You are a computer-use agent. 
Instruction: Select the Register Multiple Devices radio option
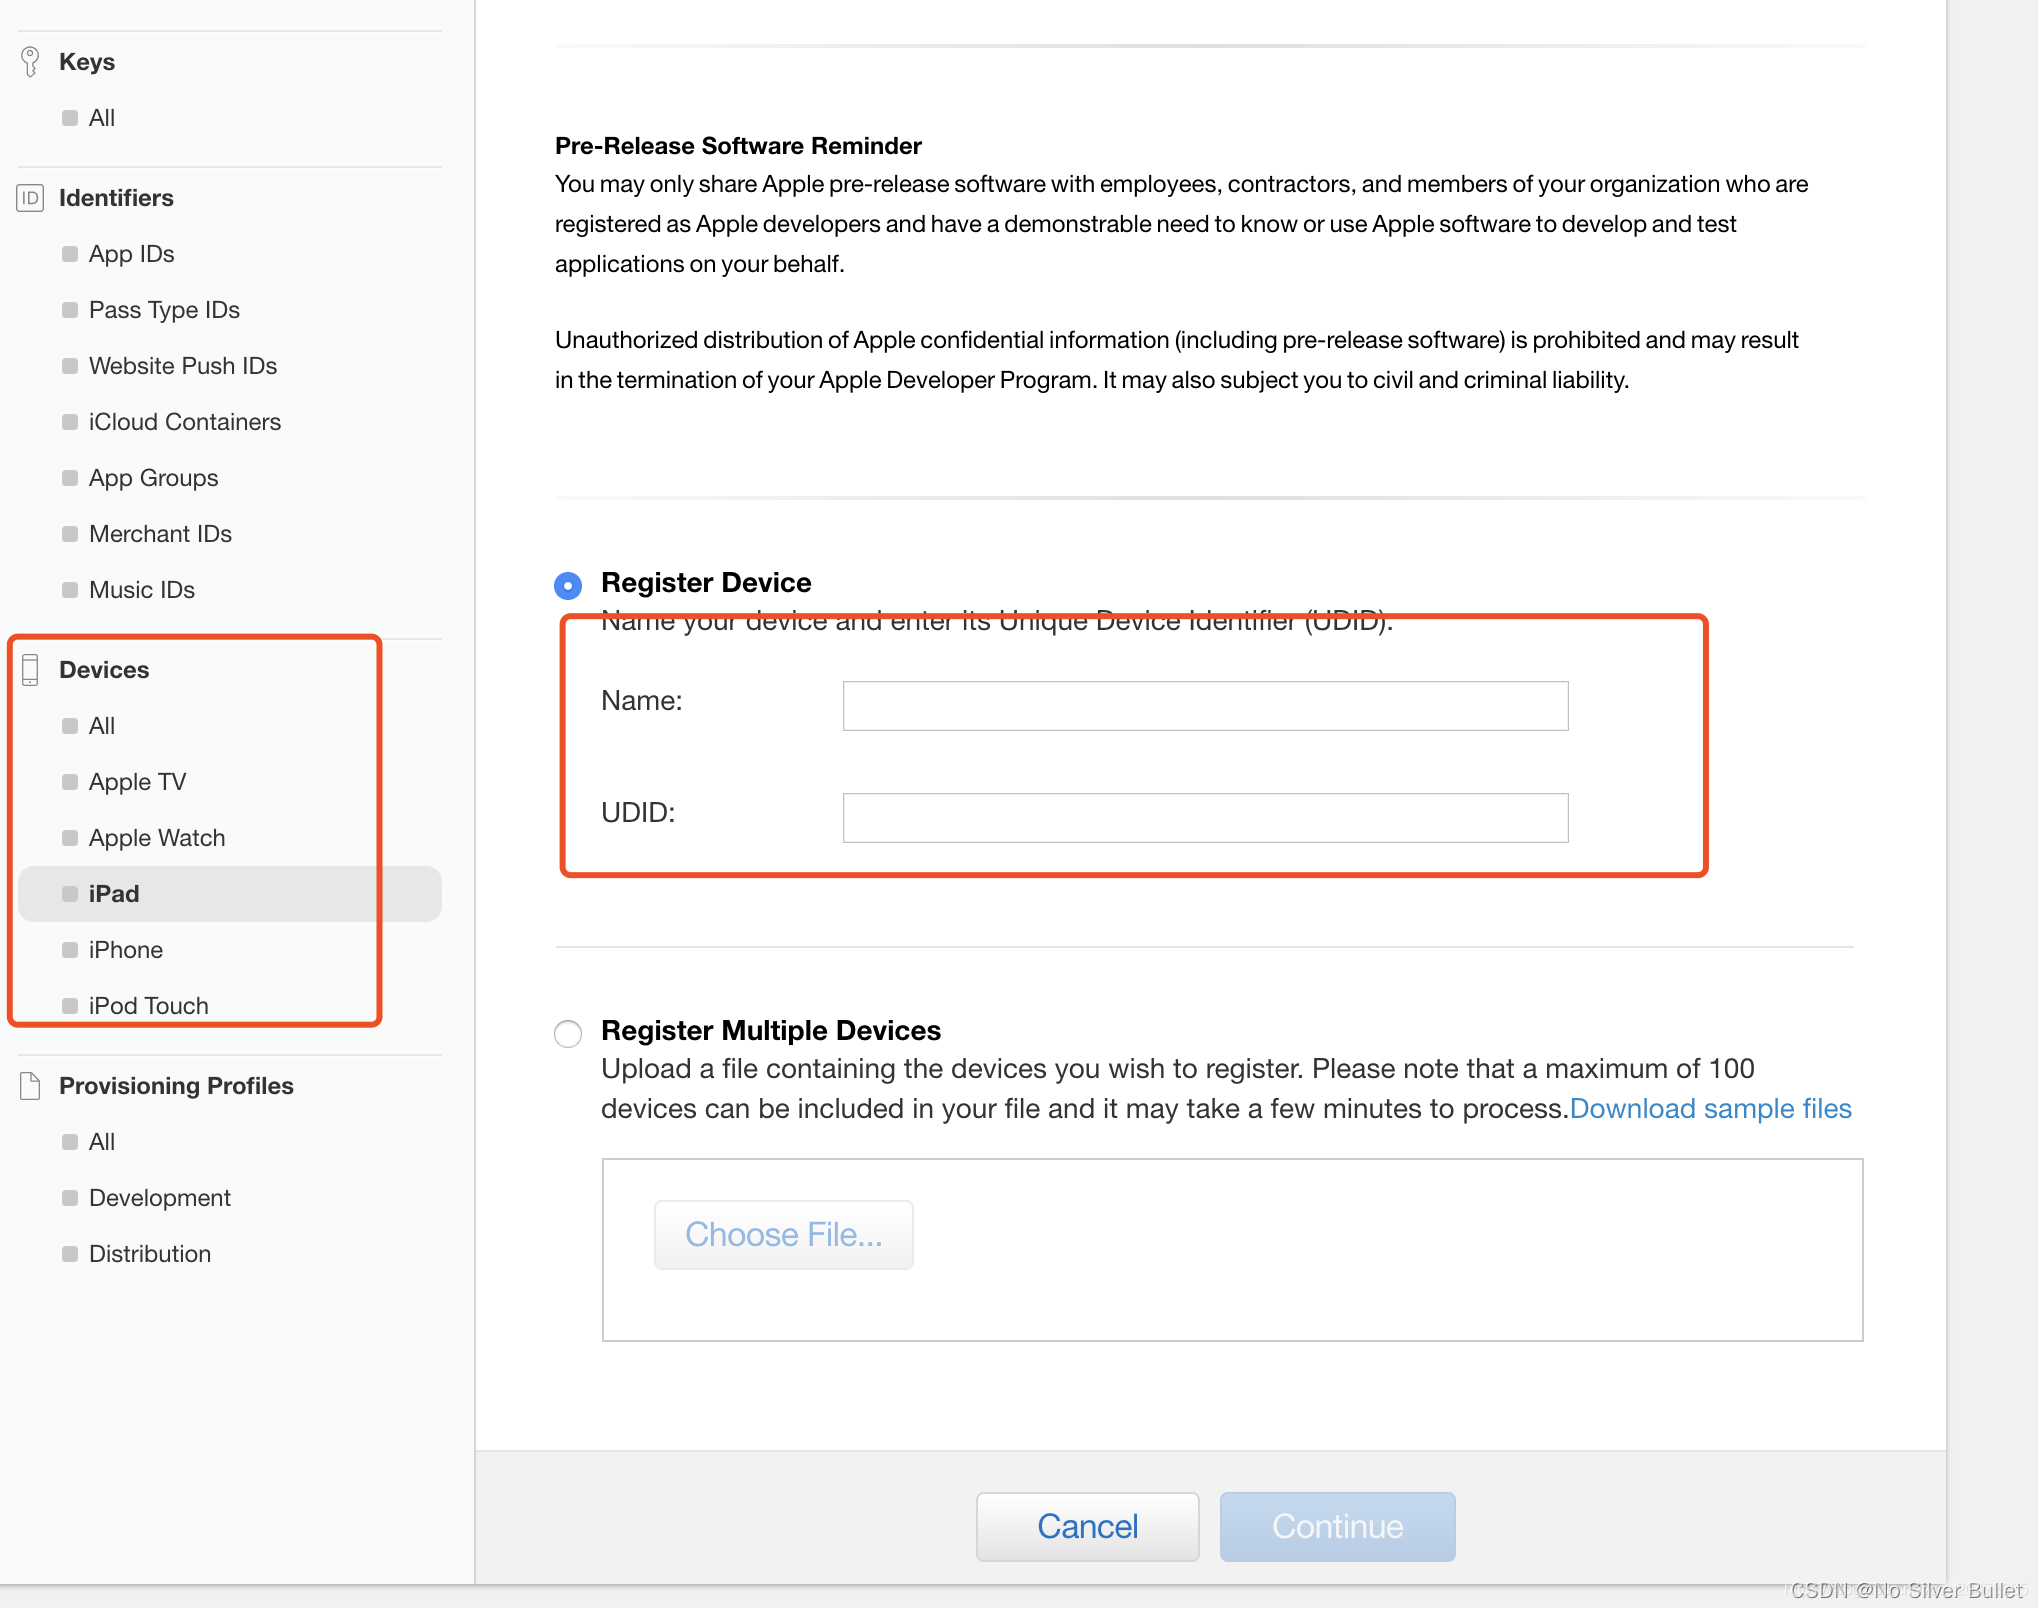click(568, 1033)
